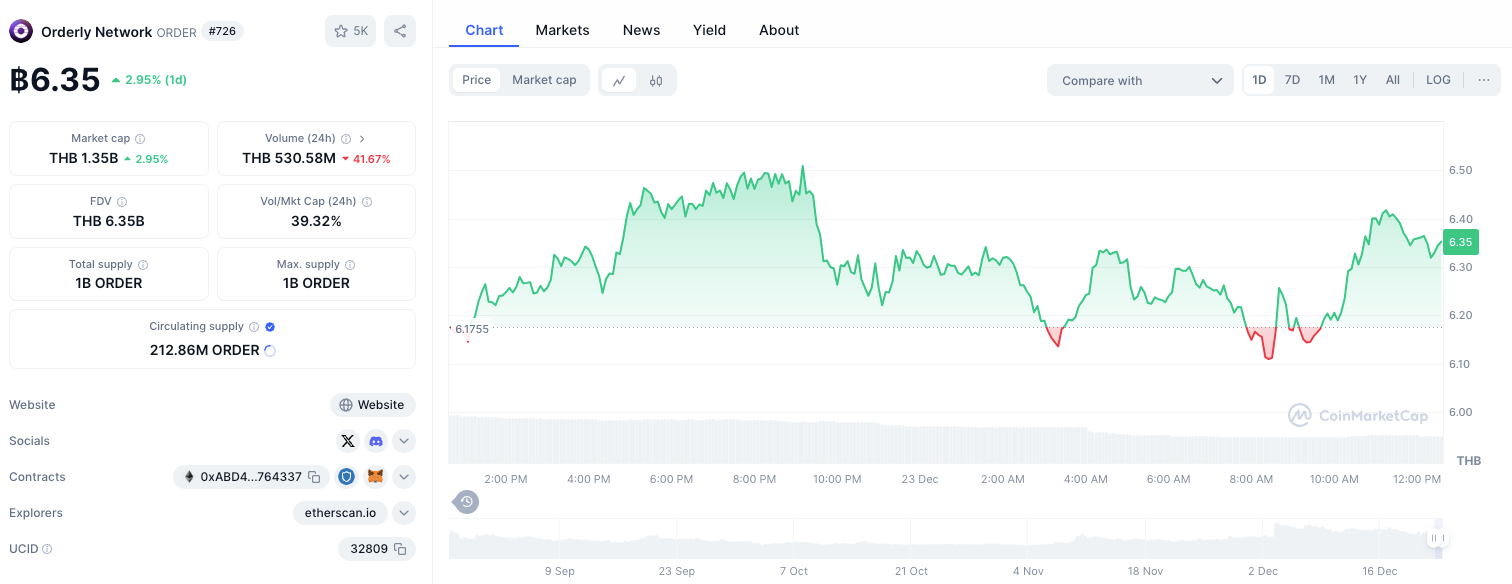1512x584 pixels.
Task: Click the ฿6.35 price heading
Action: pyautogui.click(x=55, y=80)
